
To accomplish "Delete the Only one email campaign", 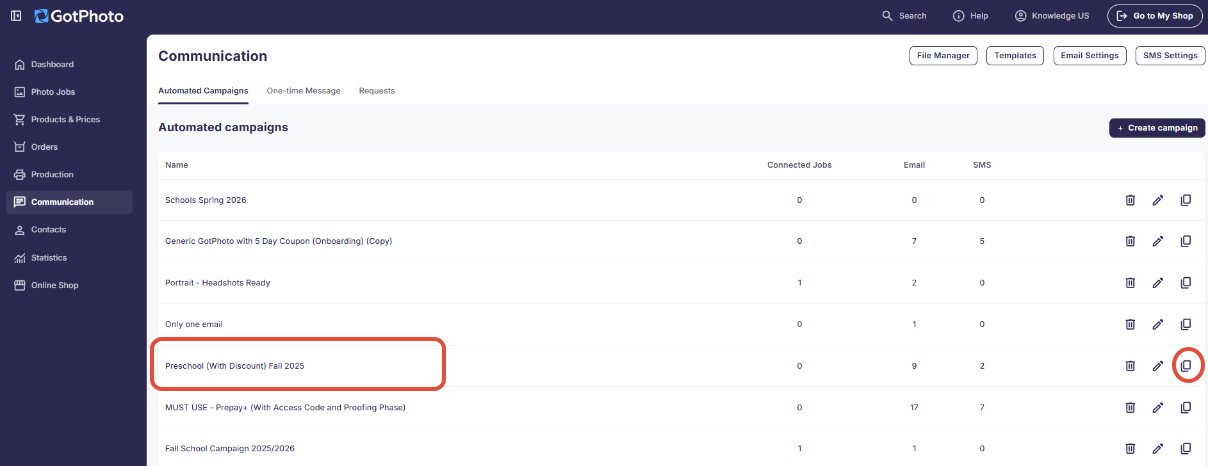I will 1130,324.
